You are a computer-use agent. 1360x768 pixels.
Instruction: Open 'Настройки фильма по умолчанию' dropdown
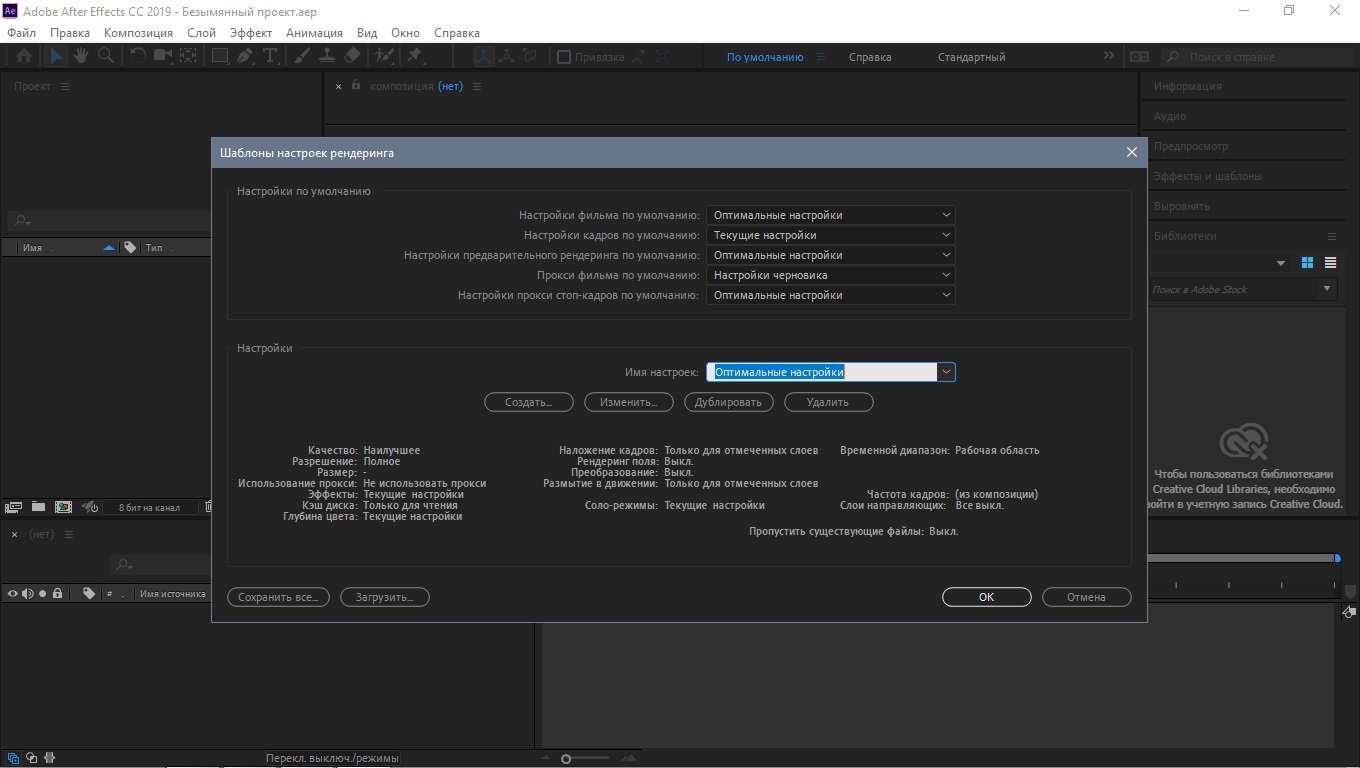click(830, 215)
